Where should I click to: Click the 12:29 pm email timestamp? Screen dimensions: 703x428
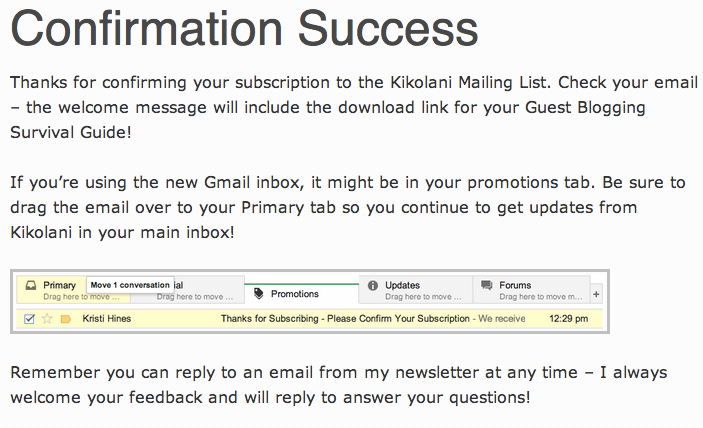coord(568,319)
